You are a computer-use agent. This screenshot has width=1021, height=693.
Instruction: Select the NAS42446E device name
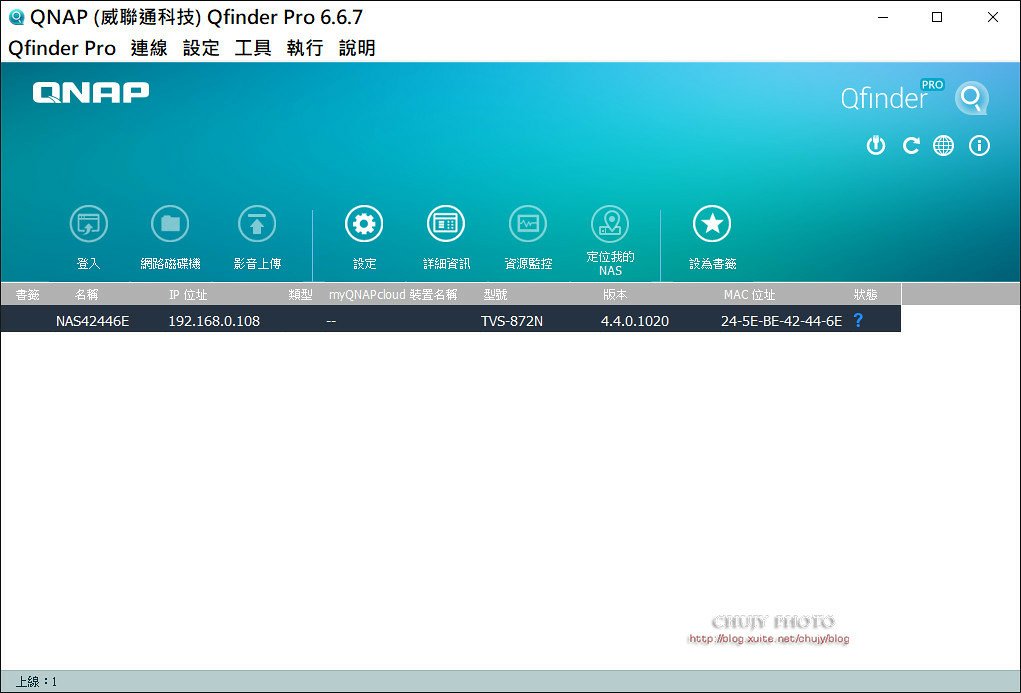(x=92, y=320)
